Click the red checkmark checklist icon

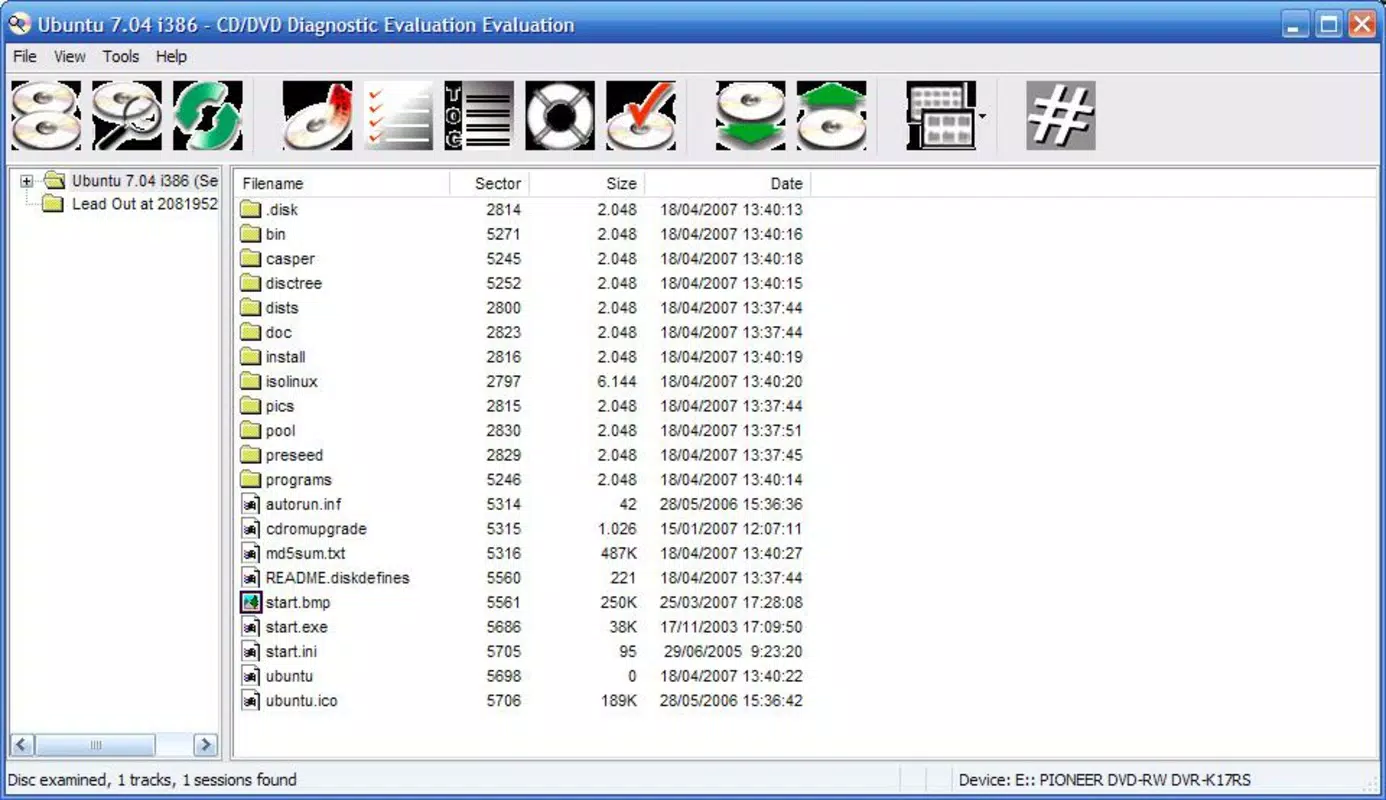(399, 116)
